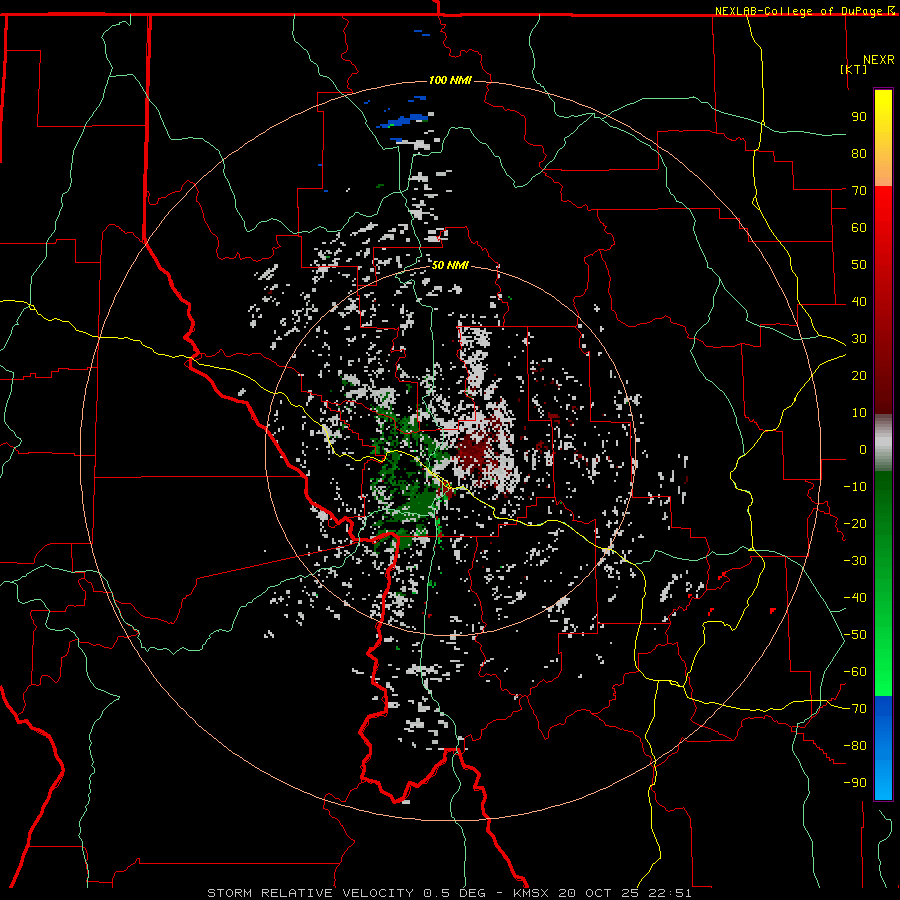Click the yellow top segment of the color bar
This screenshot has width=900, height=900.
[883, 138]
